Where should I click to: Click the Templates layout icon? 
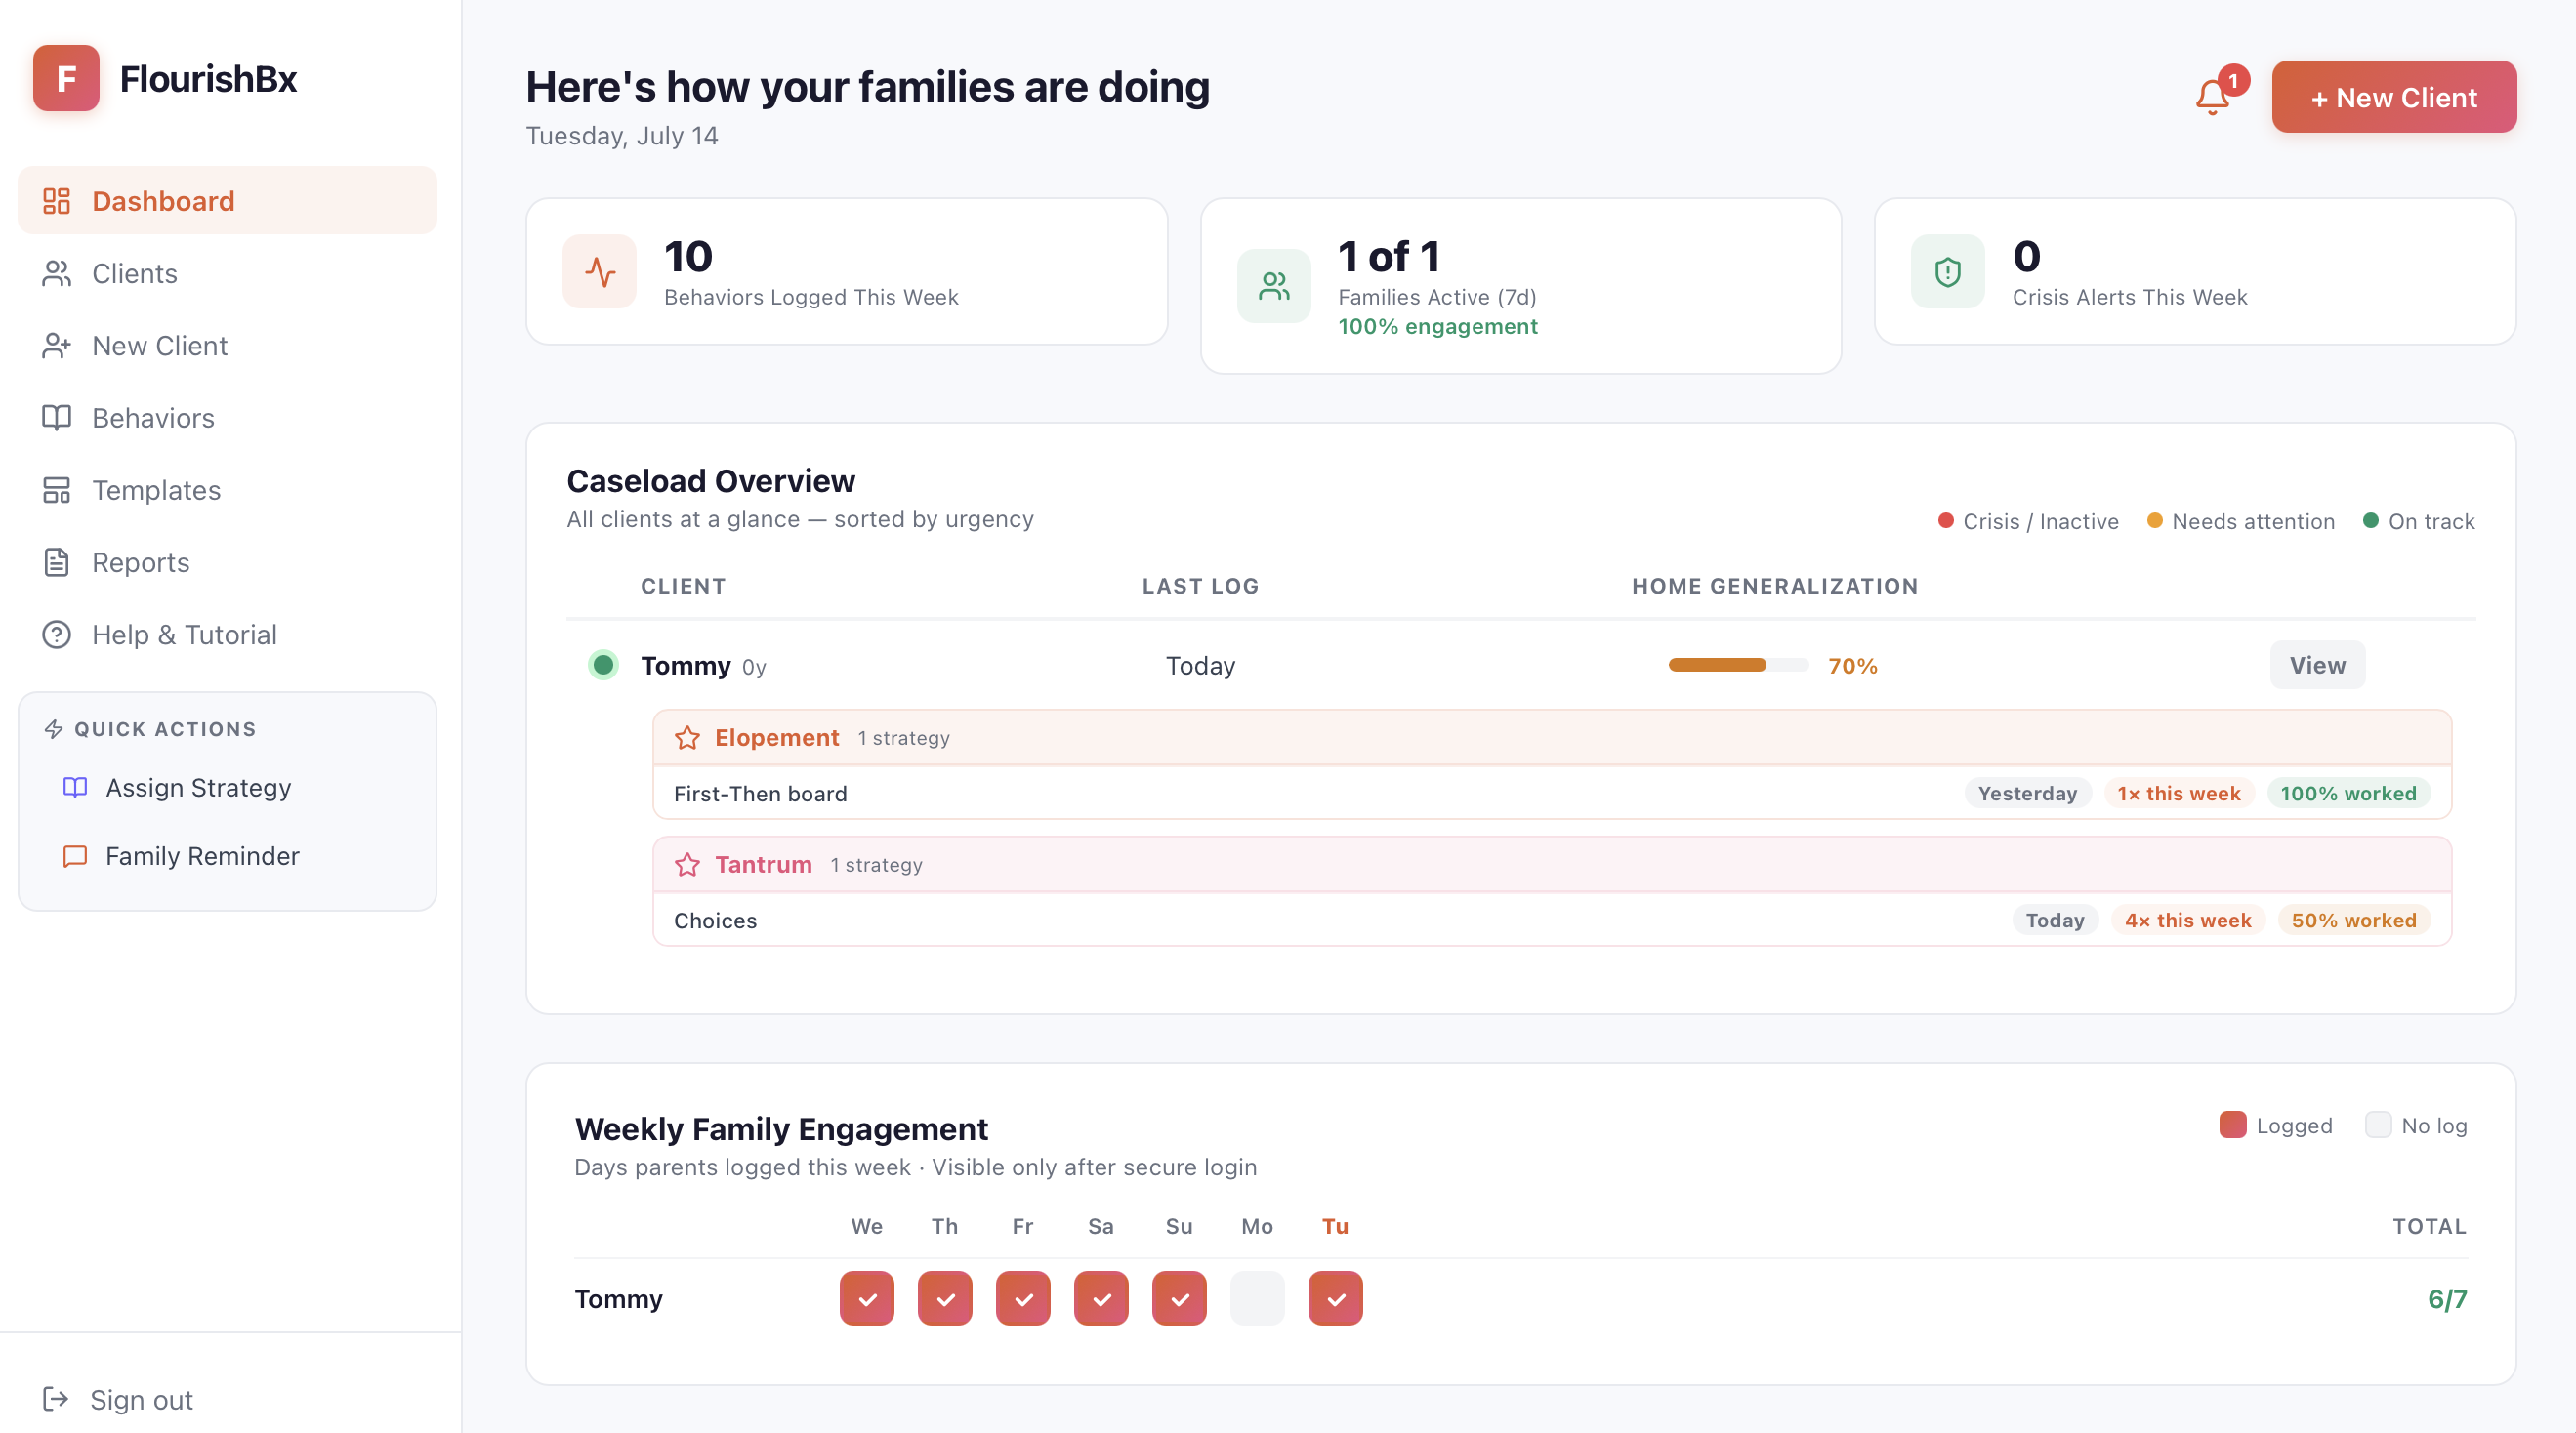[x=56, y=490]
